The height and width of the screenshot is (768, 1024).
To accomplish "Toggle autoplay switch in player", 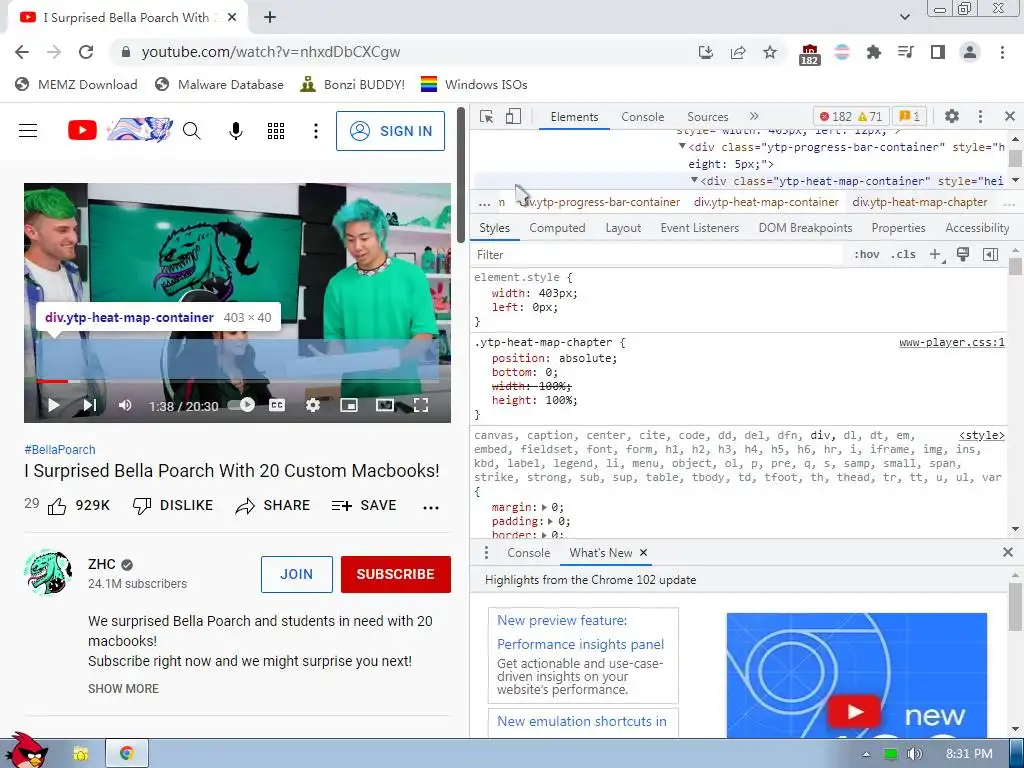I will point(242,405).
